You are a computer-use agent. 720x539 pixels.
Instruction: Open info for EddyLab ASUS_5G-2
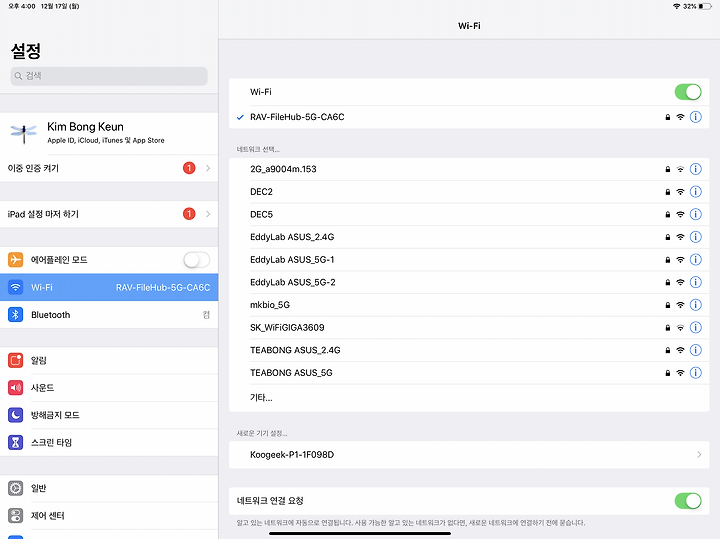click(x=696, y=282)
